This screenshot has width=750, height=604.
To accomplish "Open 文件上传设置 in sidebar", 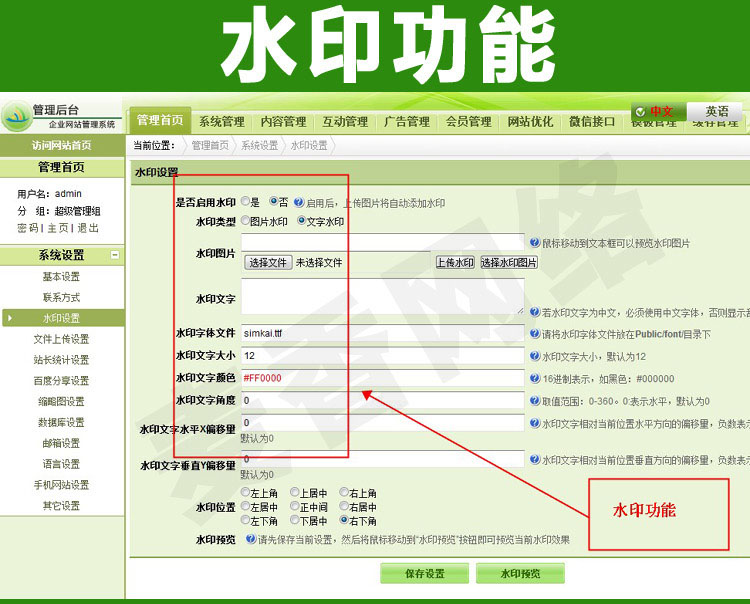I will [61, 339].
